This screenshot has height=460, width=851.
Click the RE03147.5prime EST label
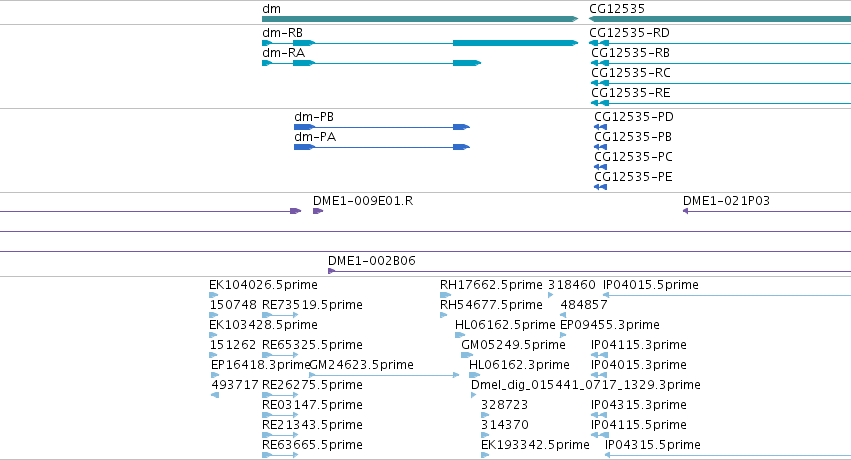(312, 406)
